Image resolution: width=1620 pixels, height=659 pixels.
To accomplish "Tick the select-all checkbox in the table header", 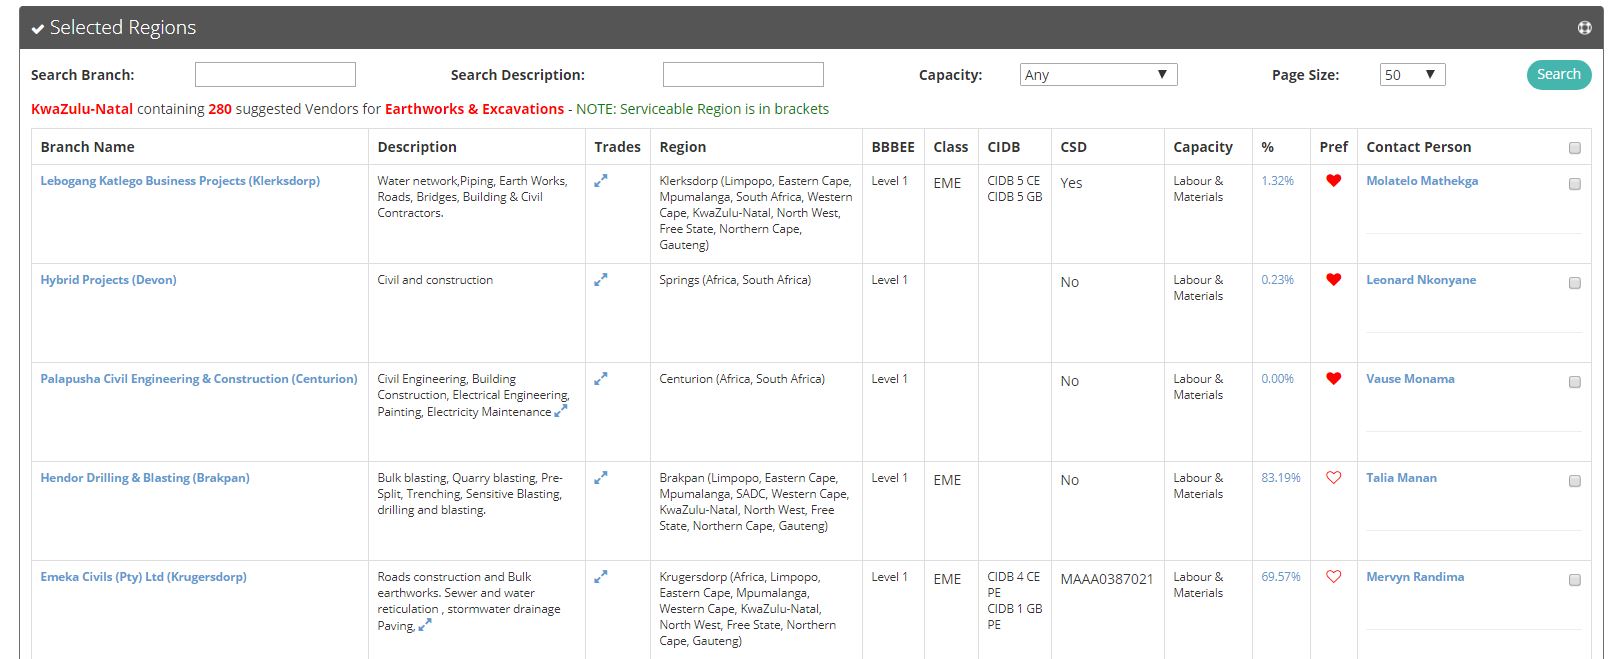I will pos(1575,148).
